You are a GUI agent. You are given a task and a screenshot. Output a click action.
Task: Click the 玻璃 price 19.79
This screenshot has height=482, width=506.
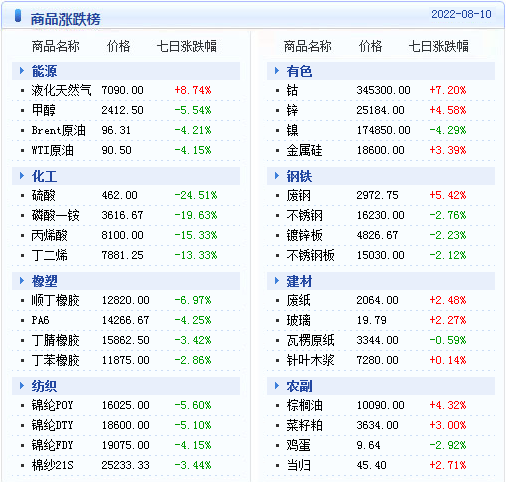[371, 320]
